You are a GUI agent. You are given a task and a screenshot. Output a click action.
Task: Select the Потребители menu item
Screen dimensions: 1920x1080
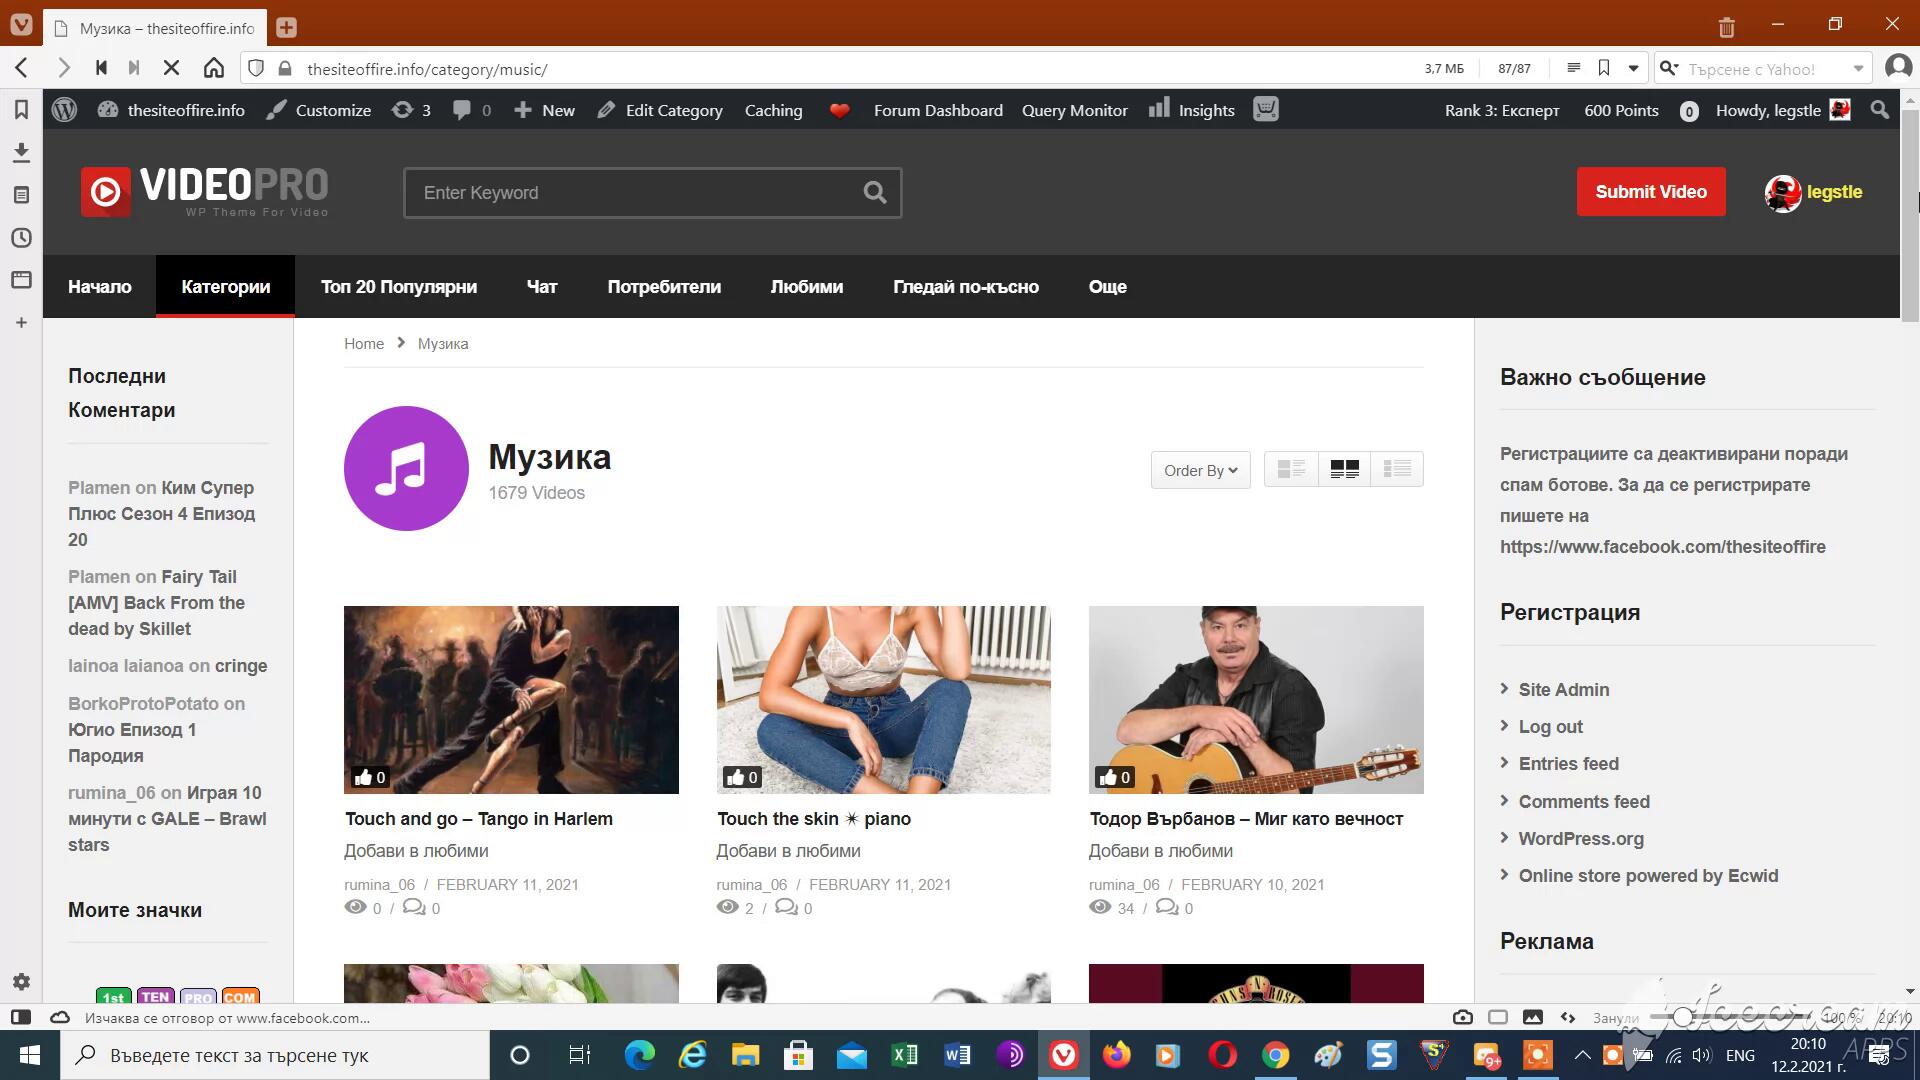click(x=664, y=287)
